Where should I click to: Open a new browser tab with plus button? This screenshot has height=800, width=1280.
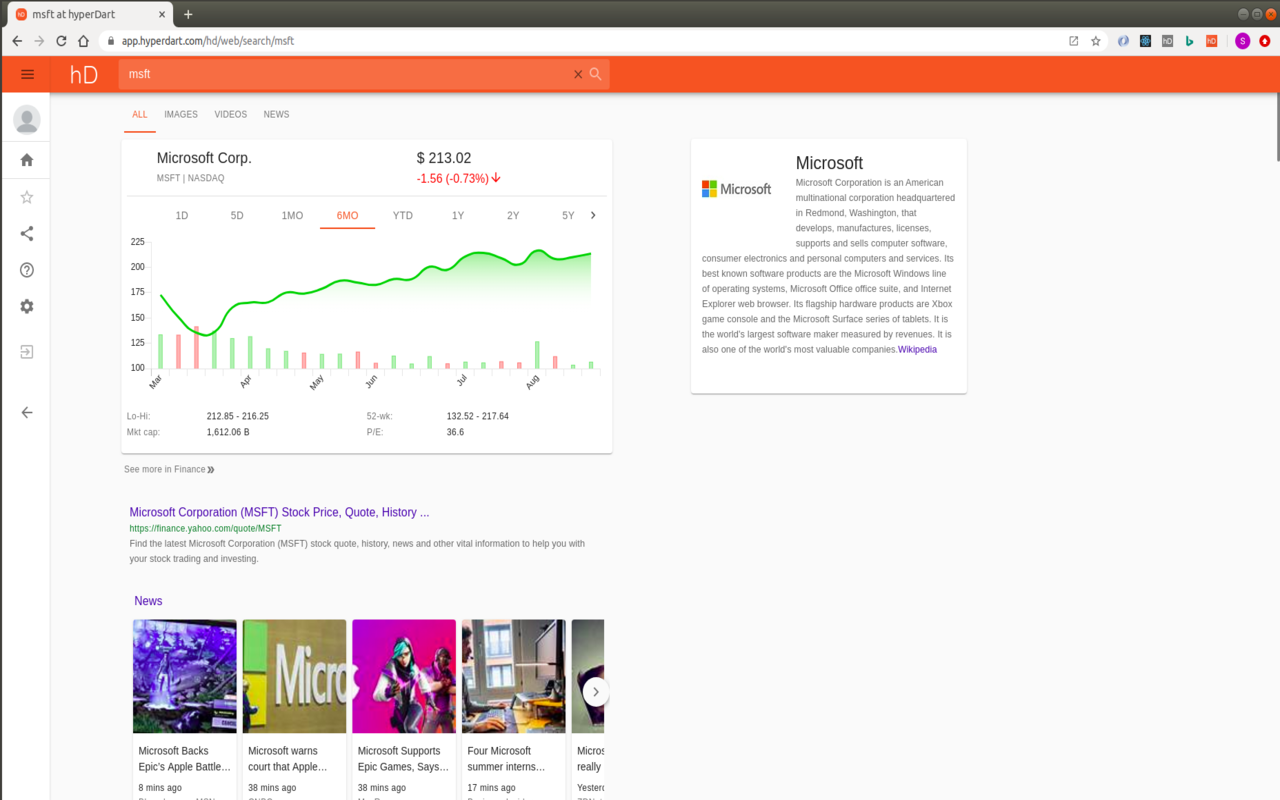coord(188,14)
